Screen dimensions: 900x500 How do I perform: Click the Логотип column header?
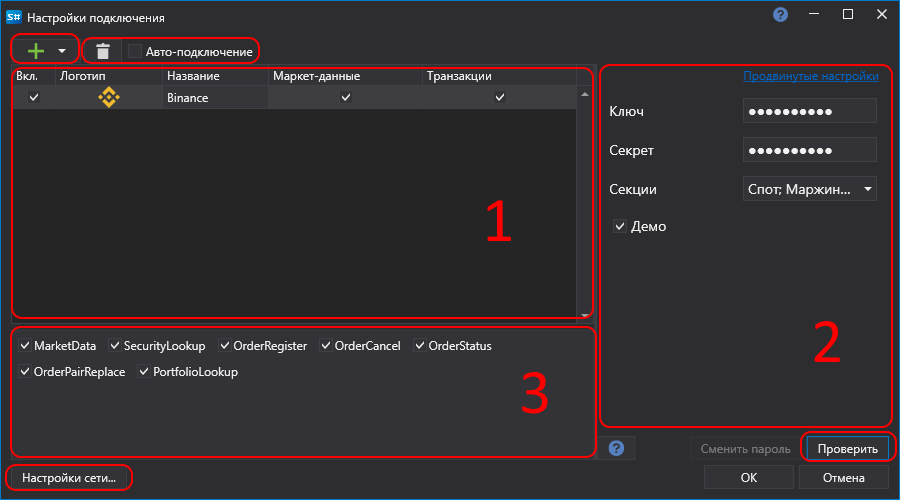pos(108,76)
